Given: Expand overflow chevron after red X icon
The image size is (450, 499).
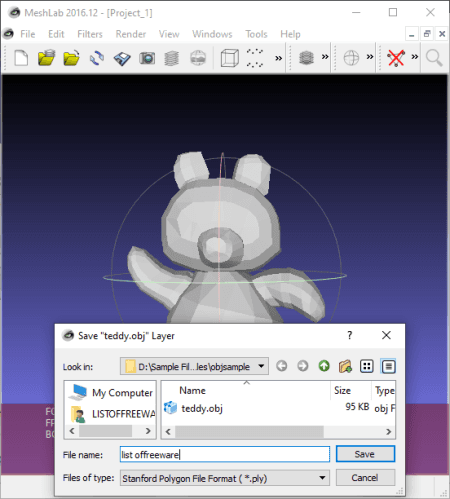Looking at the screenshot, I should [x=415, y=57].
